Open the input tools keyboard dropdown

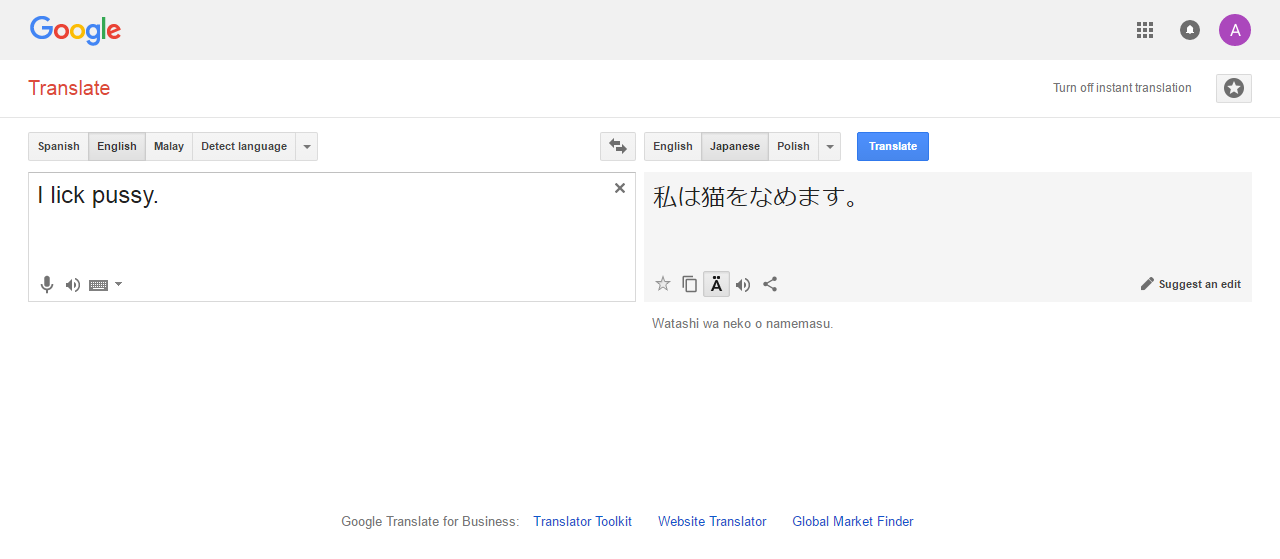pyautogui.click(x=118, y=285)
